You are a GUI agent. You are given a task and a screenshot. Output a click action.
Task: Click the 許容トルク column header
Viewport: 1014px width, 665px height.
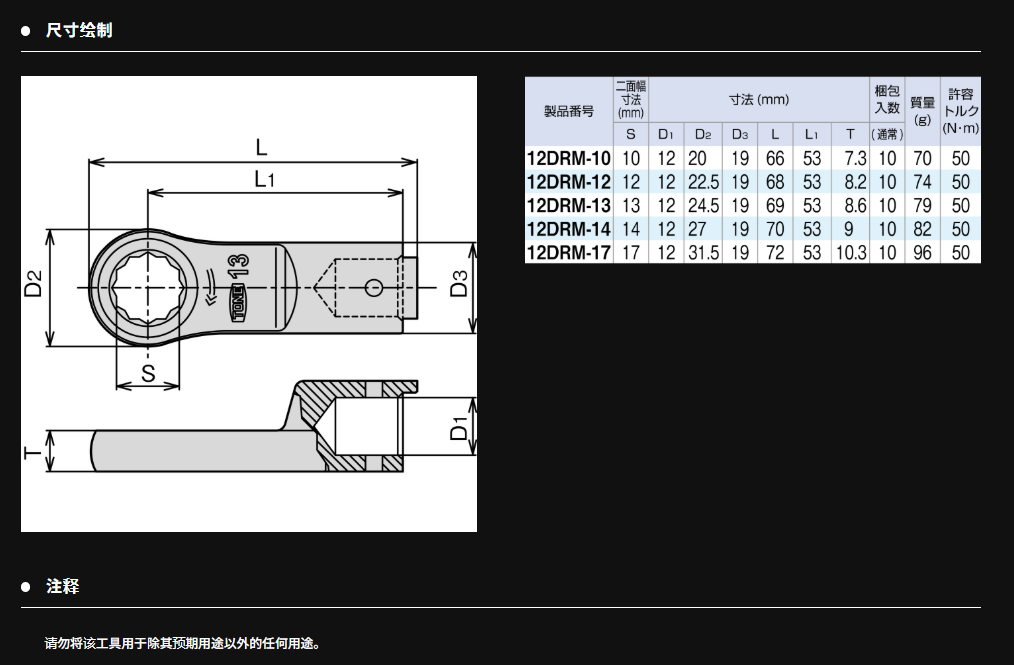[x=961, y=110]
